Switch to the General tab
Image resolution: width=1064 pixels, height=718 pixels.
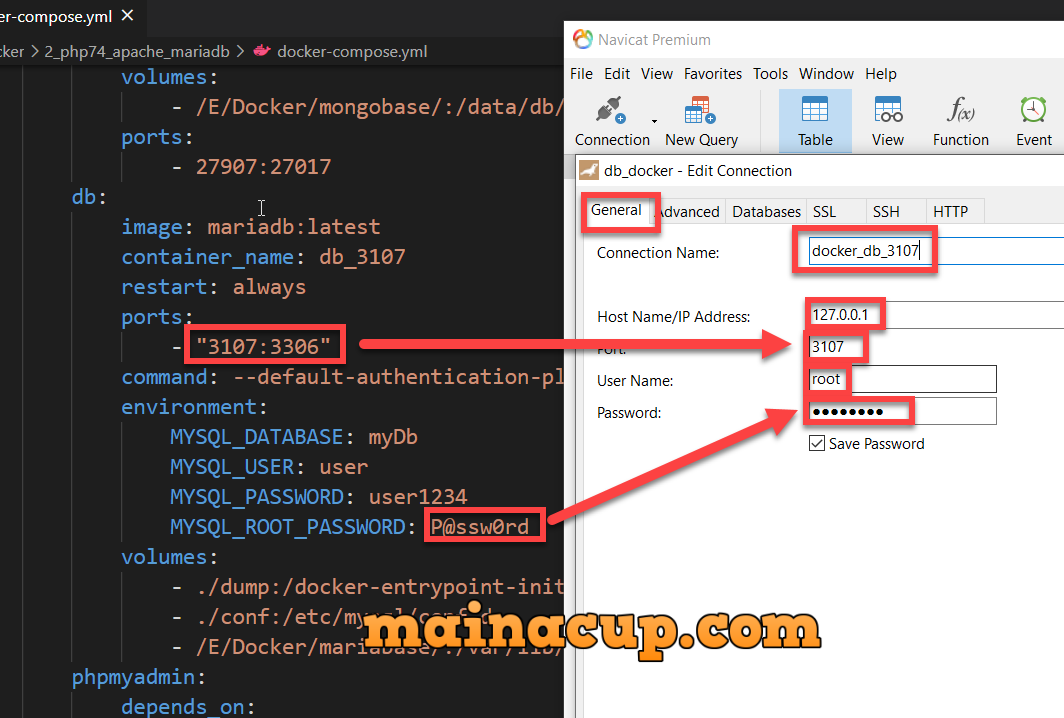tap(616, 210)
